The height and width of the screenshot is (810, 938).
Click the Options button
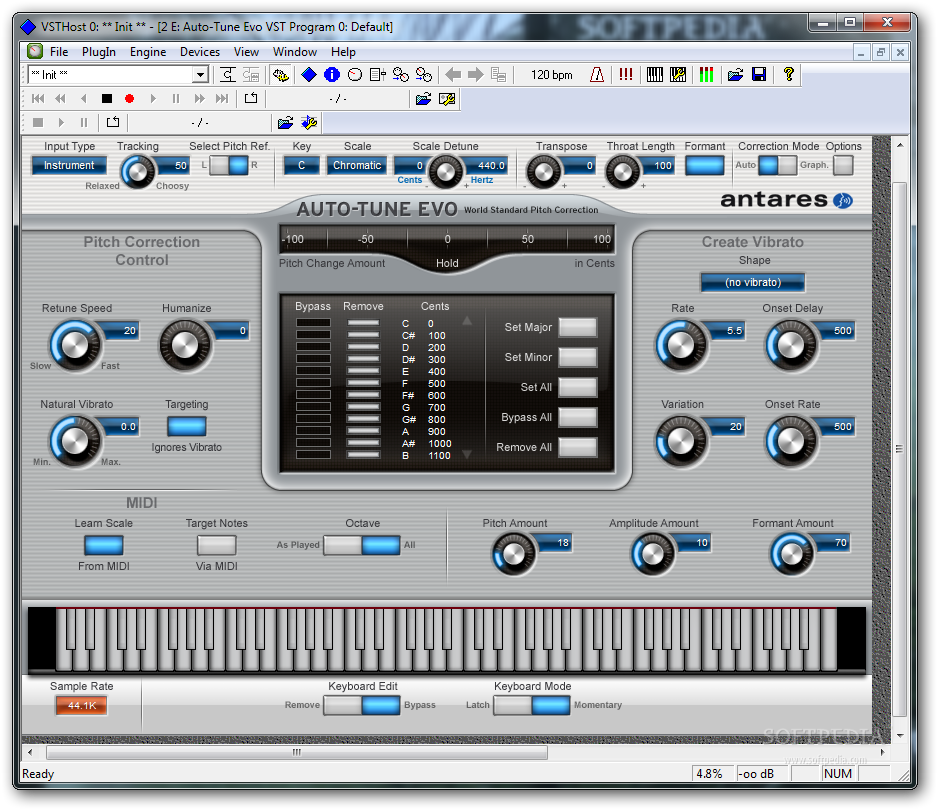tap(843, 165)
